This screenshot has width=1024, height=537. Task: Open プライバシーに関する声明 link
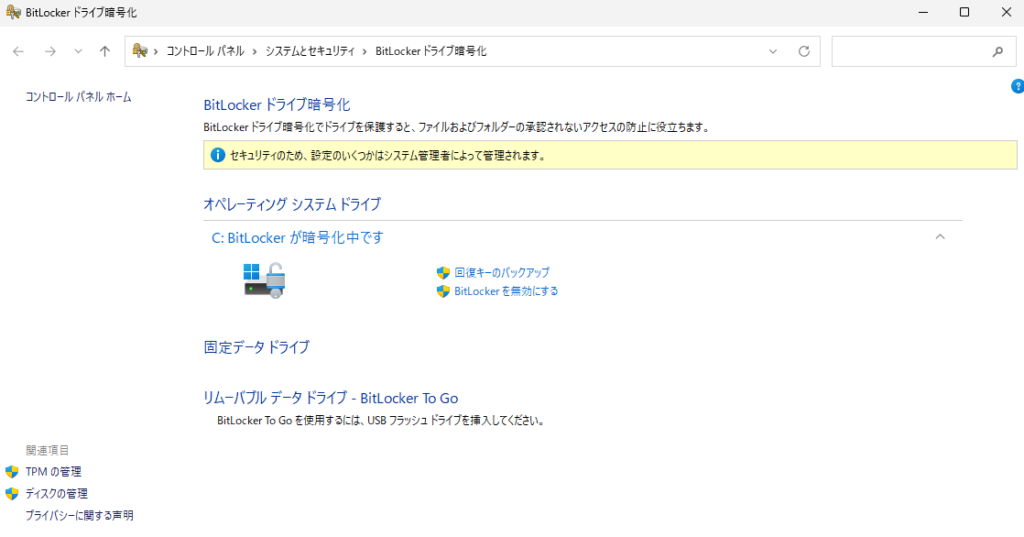(x=79, y=515)
